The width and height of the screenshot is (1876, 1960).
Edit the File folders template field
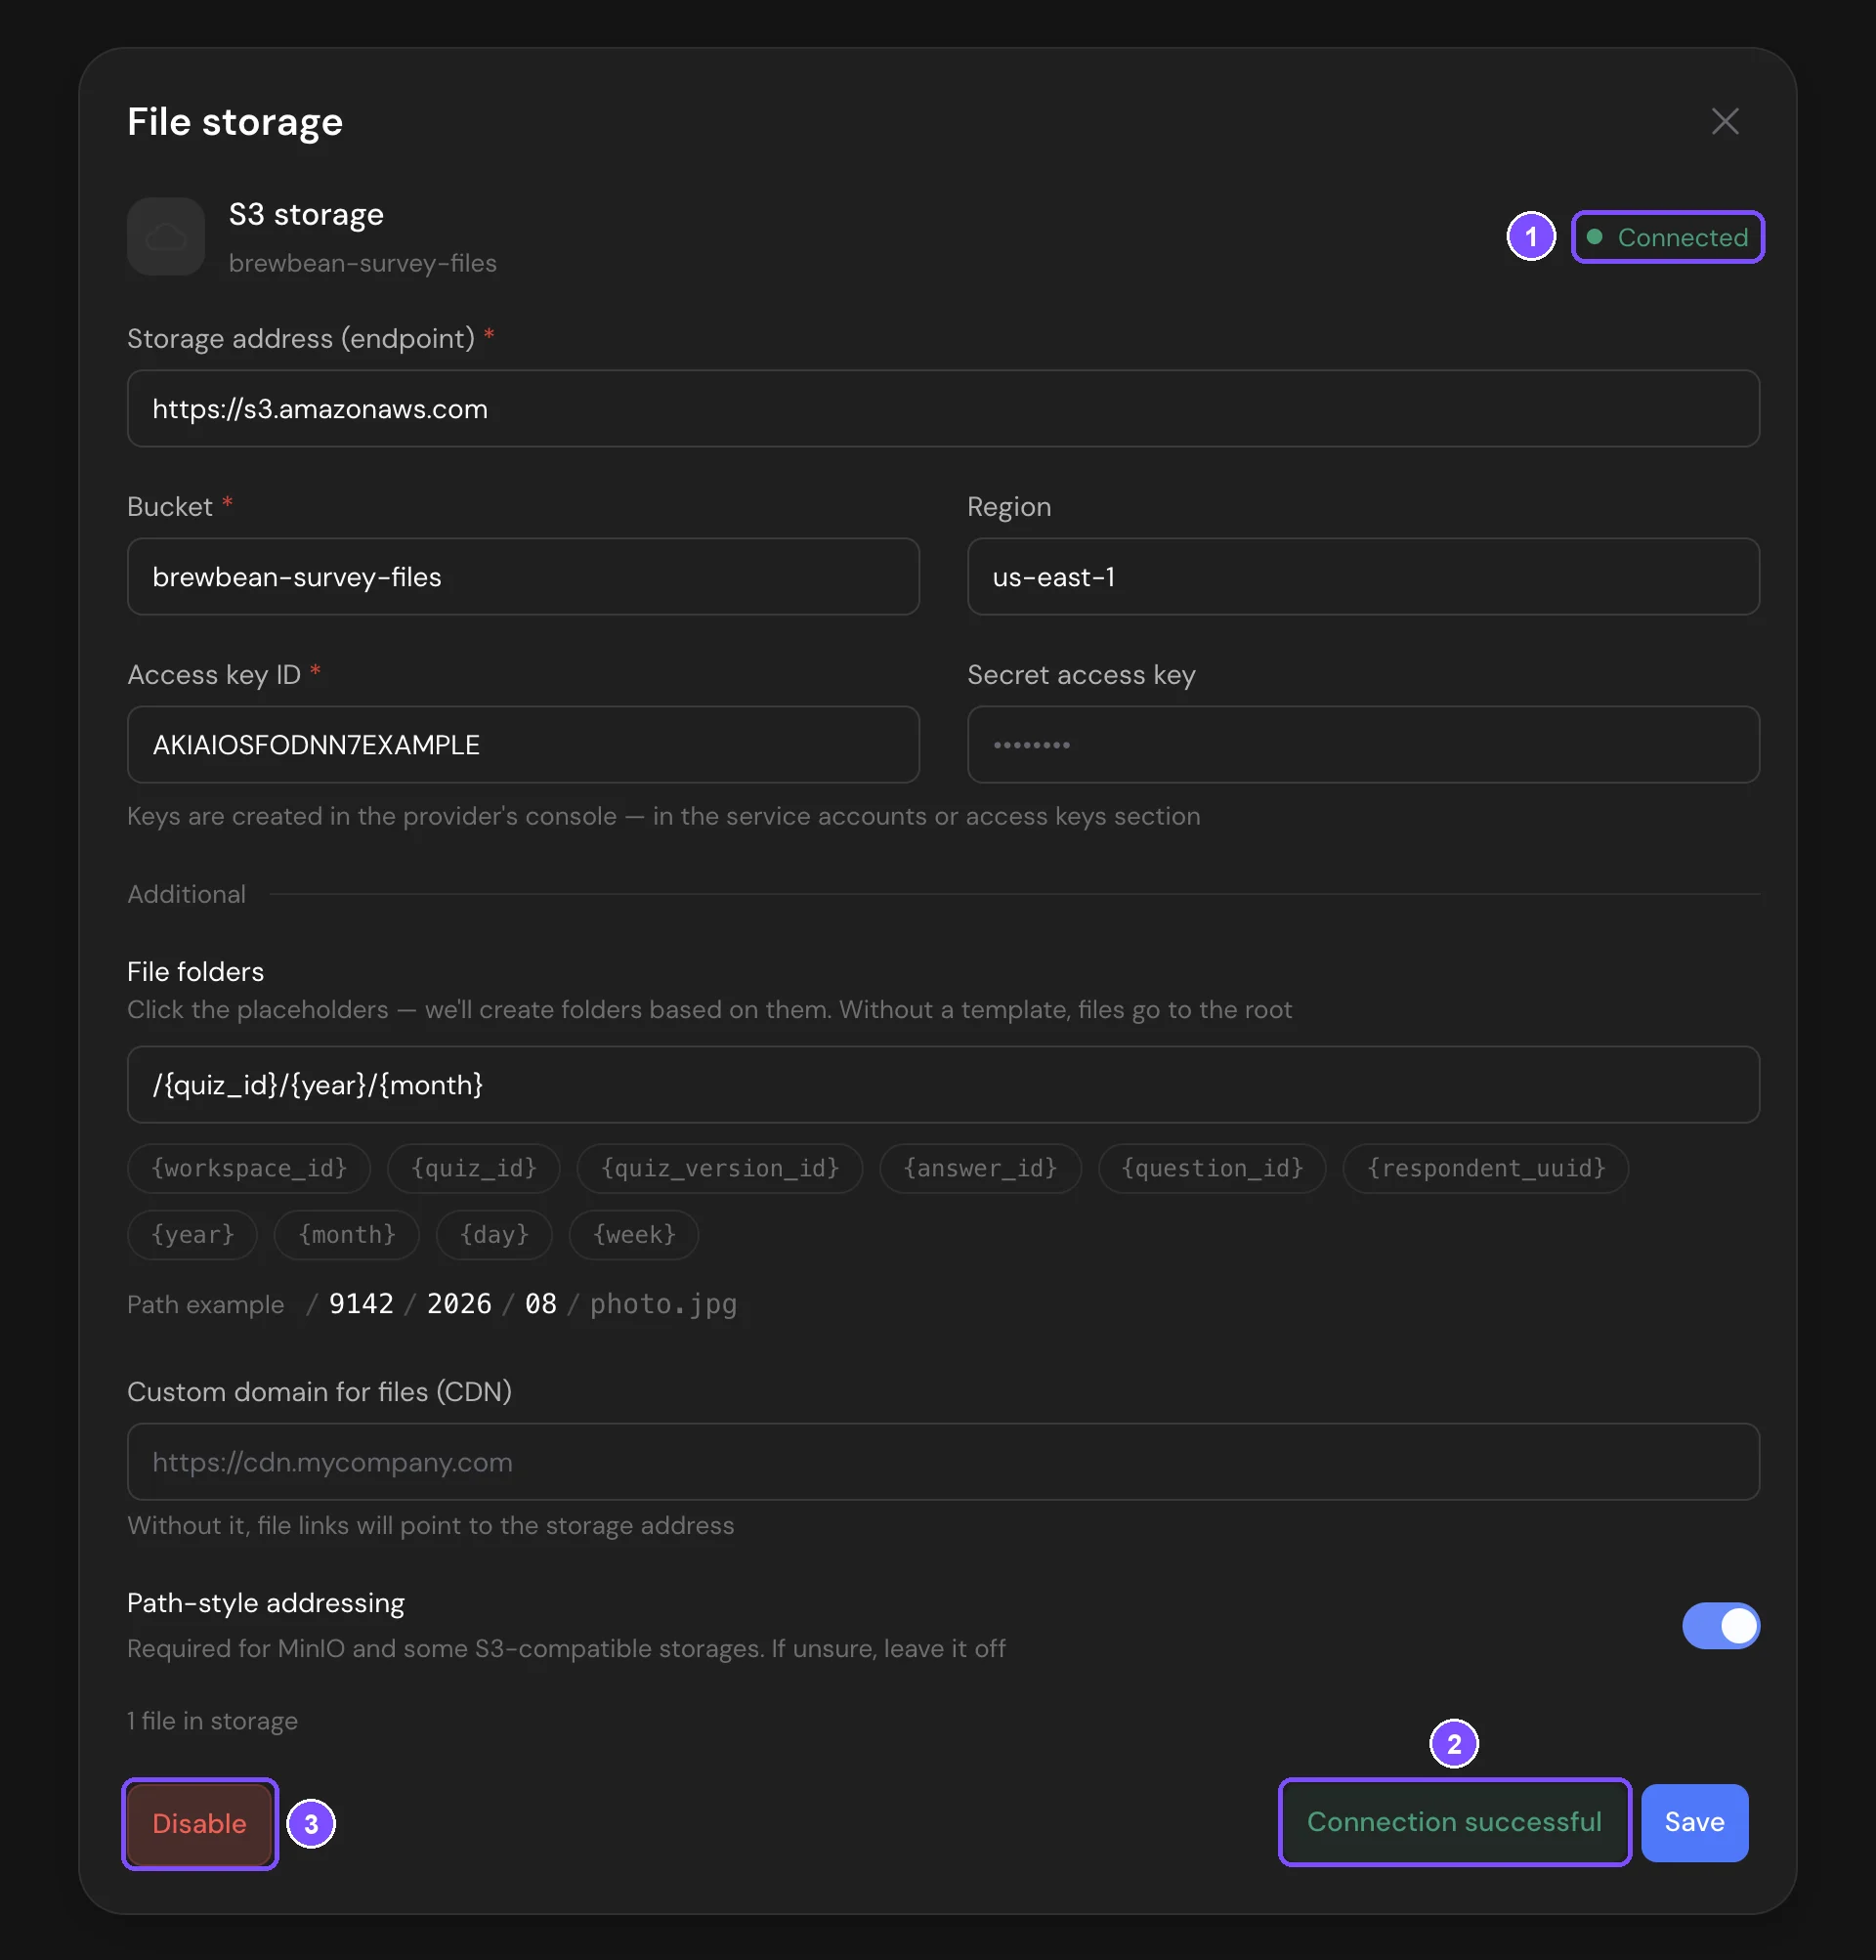[942, 1084]
